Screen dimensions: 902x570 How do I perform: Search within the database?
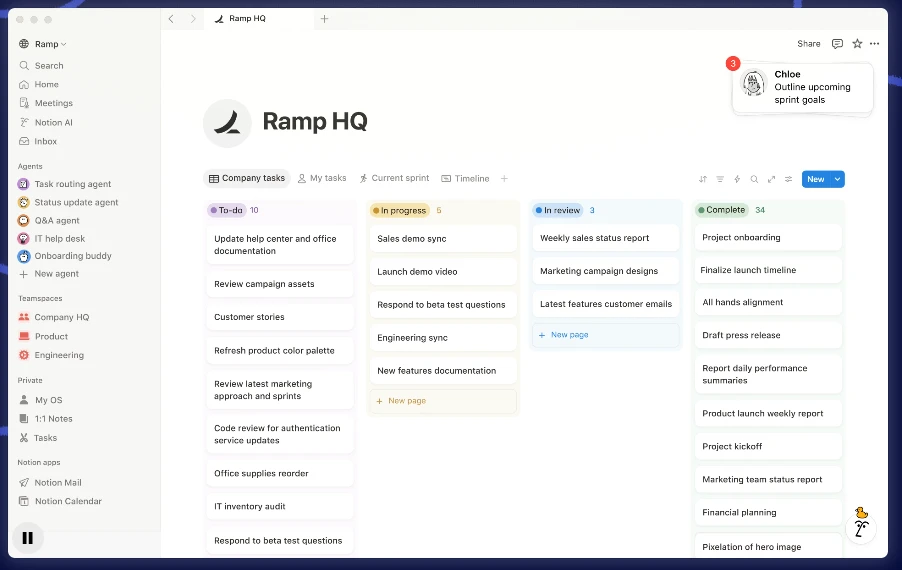click(754, 179)
